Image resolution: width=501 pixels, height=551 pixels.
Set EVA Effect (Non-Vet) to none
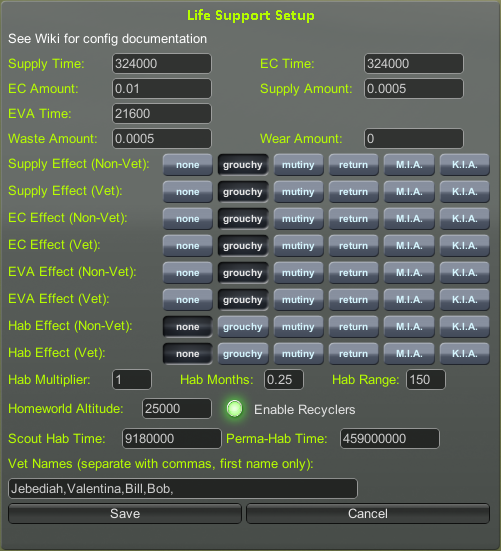pos(188,273)
